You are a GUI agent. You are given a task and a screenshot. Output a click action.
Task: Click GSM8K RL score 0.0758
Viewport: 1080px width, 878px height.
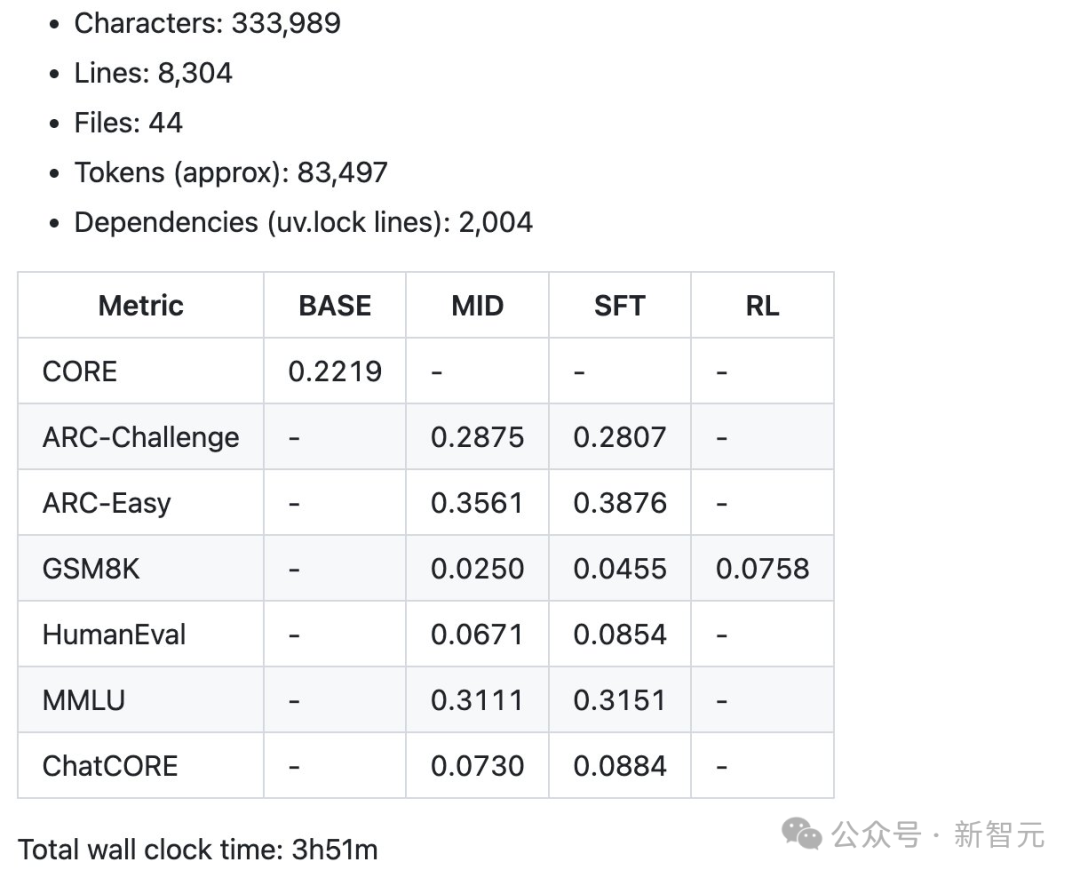[761, 569]
